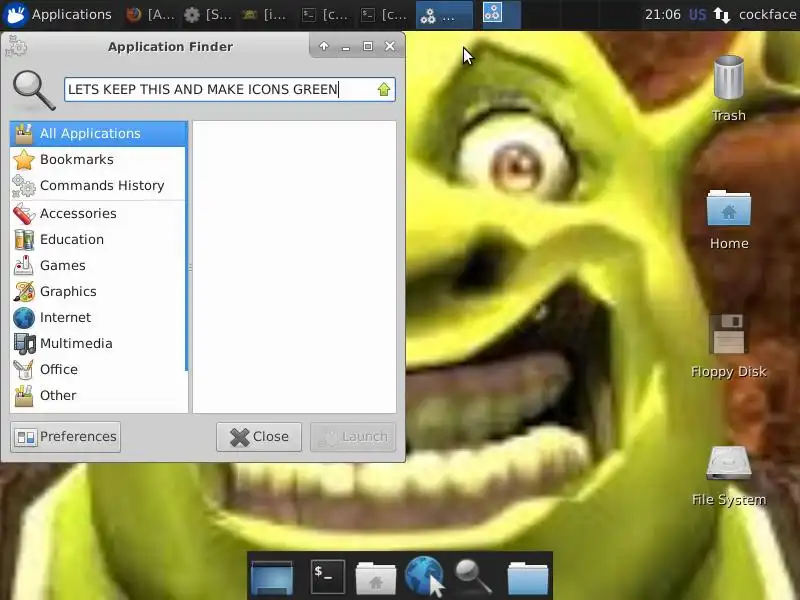Open the magnifier app finder in dock
800x600 pixels.
[x=473, y=577]
